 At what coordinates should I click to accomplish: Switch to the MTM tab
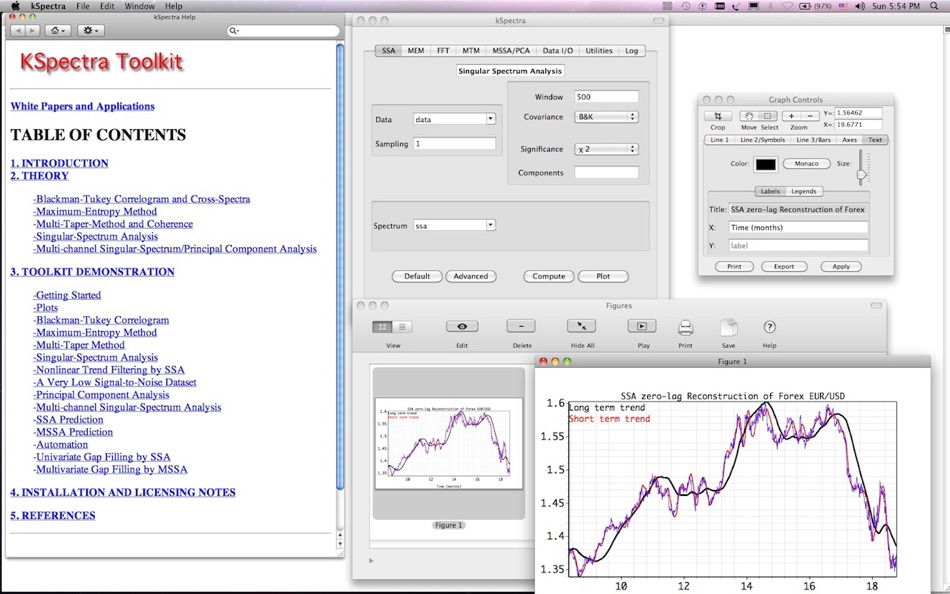click(x=471, y=51)
